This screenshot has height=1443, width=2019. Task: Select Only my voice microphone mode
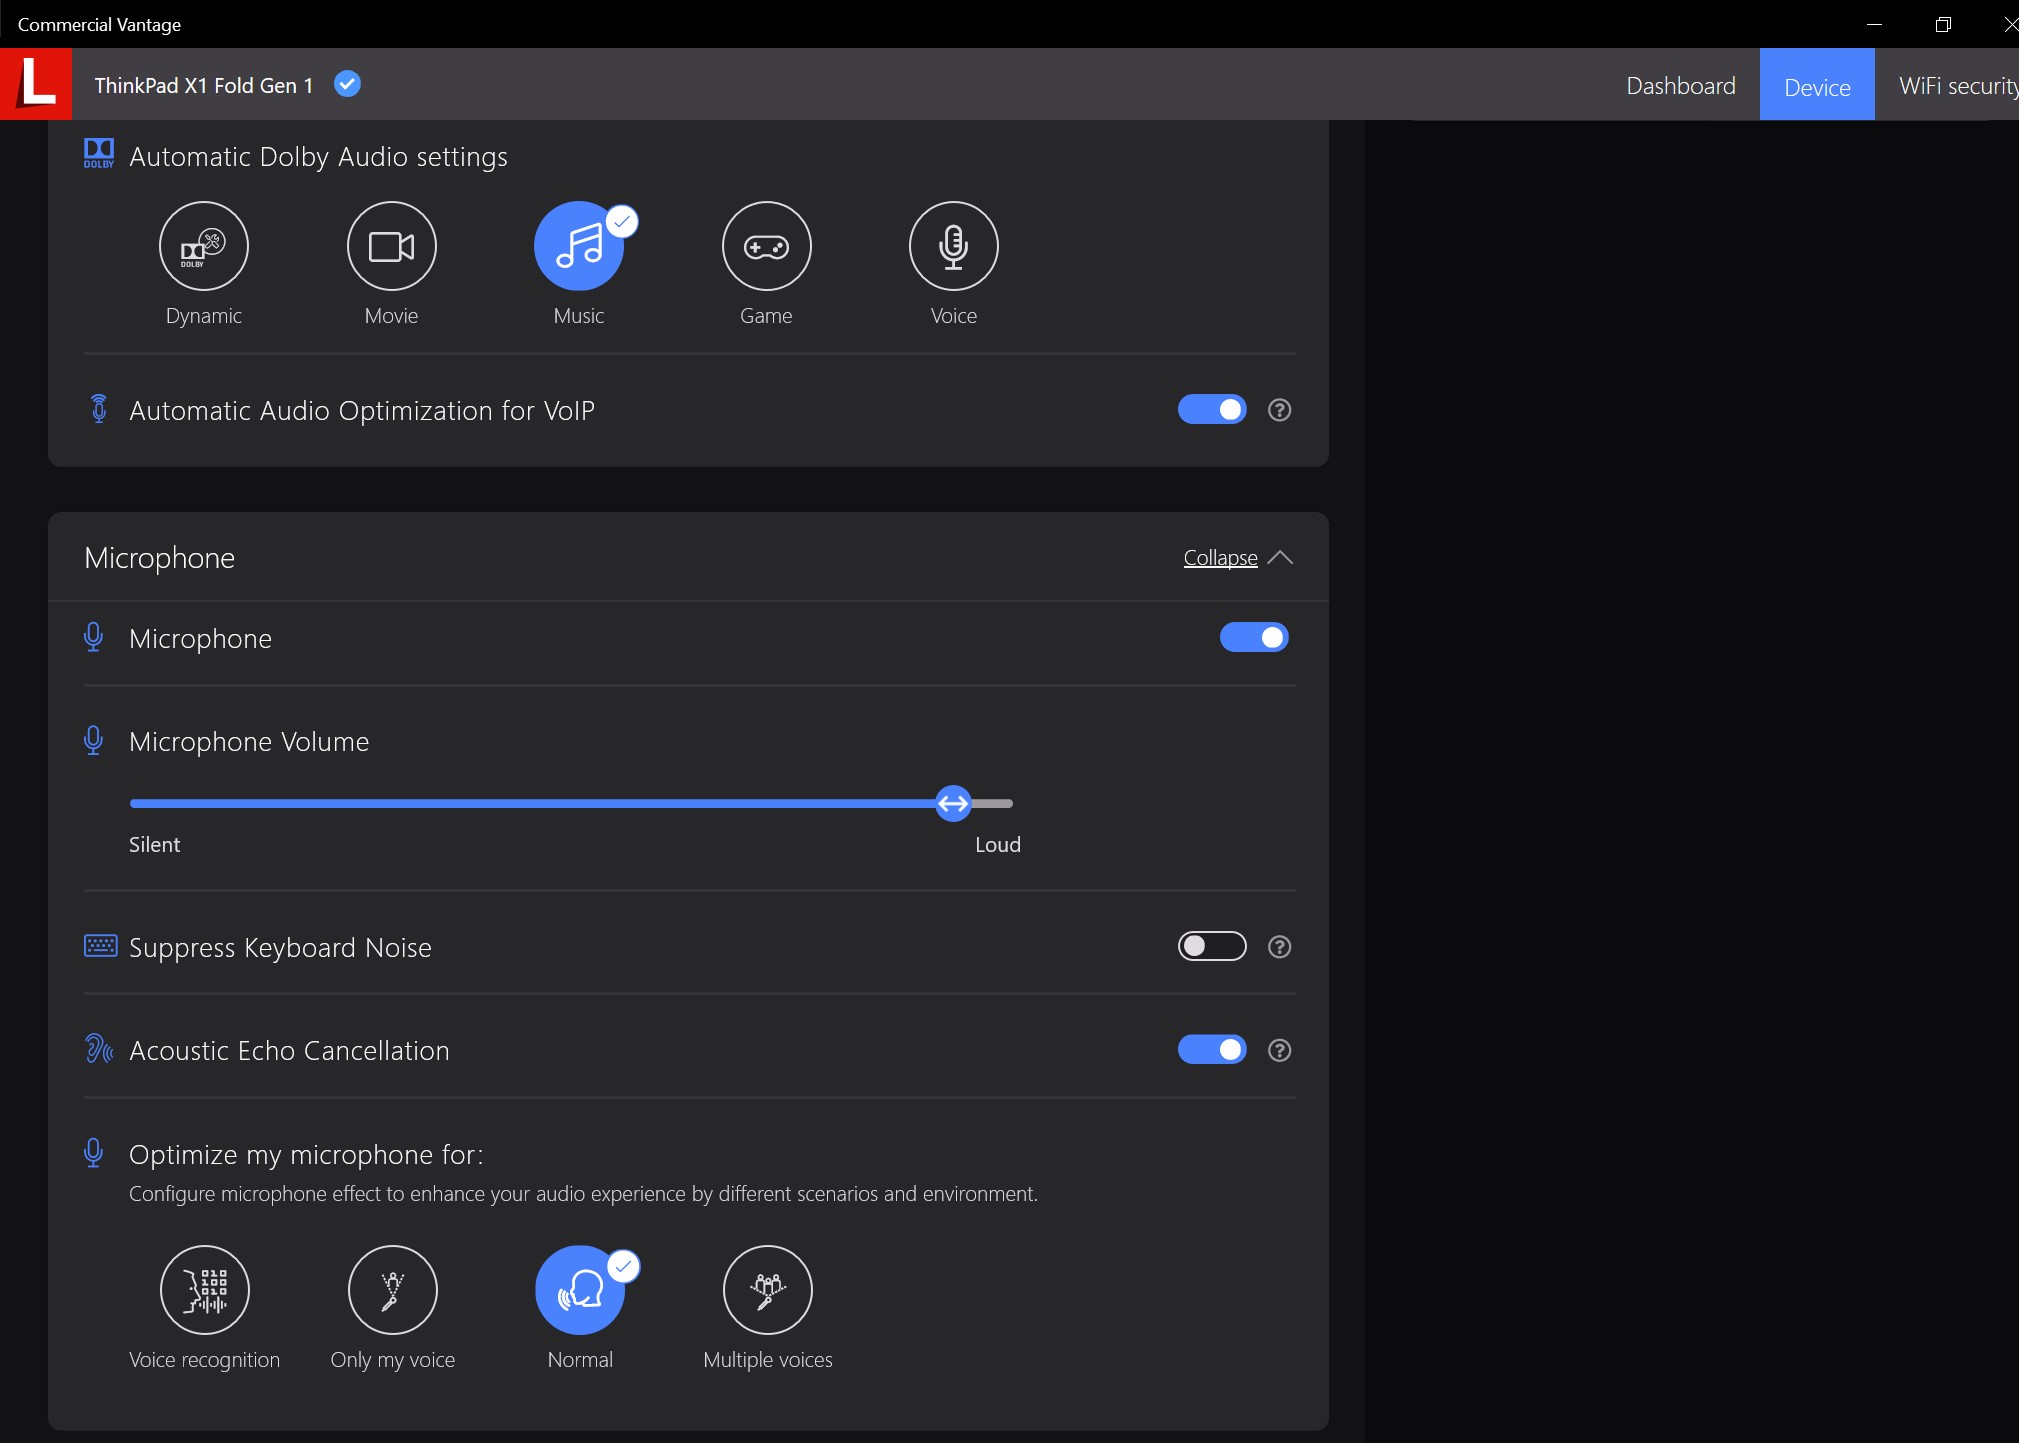[392, 1290]
